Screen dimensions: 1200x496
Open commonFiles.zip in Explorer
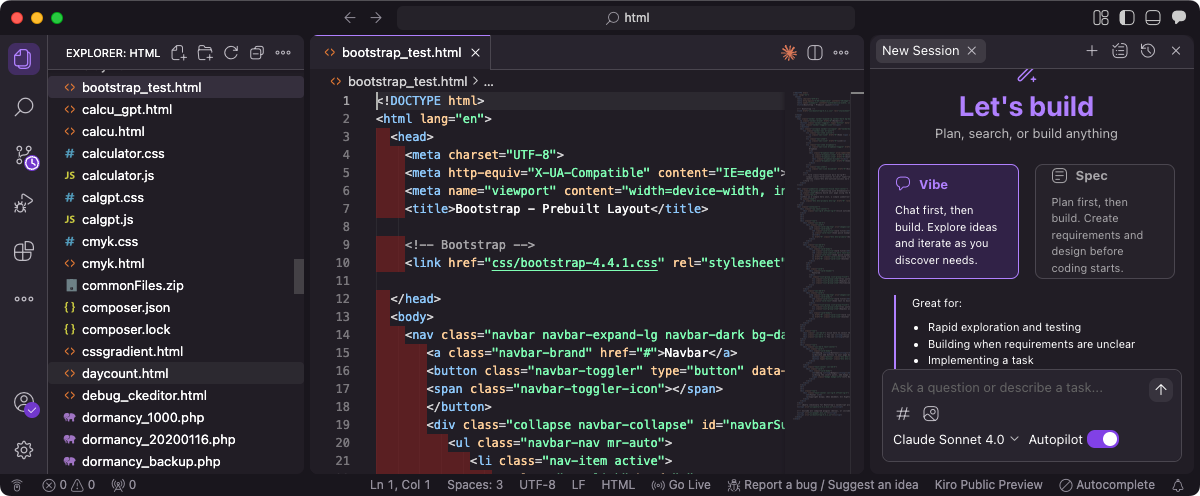click(132, 286)
